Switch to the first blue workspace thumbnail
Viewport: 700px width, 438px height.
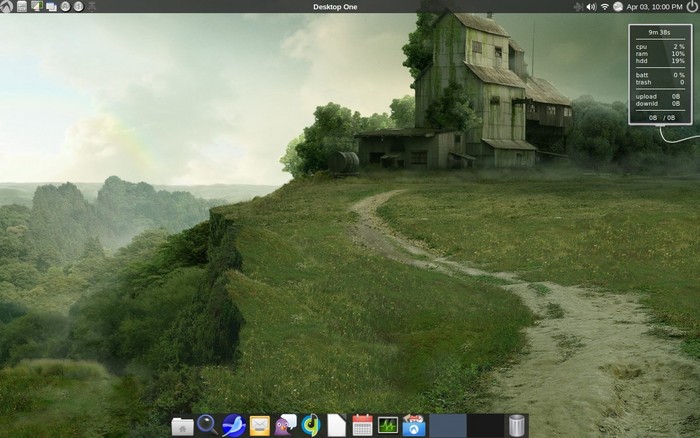pyautogui.click(x=448, y=425)
